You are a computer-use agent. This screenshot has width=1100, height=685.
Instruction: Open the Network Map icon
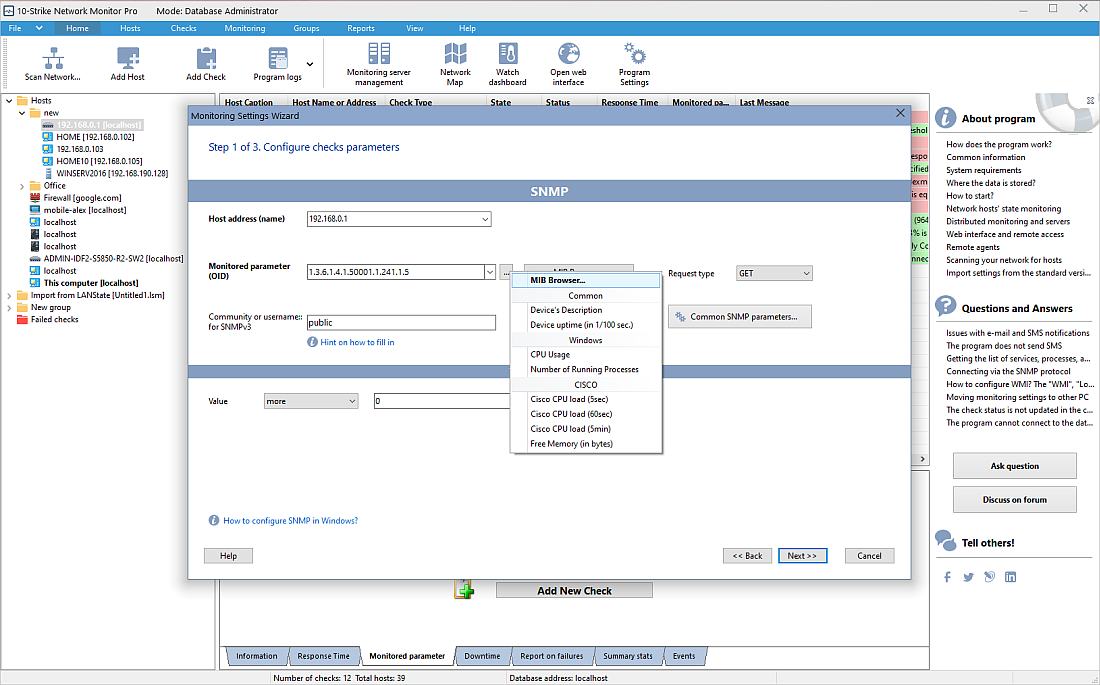click(x=455, y=54)
